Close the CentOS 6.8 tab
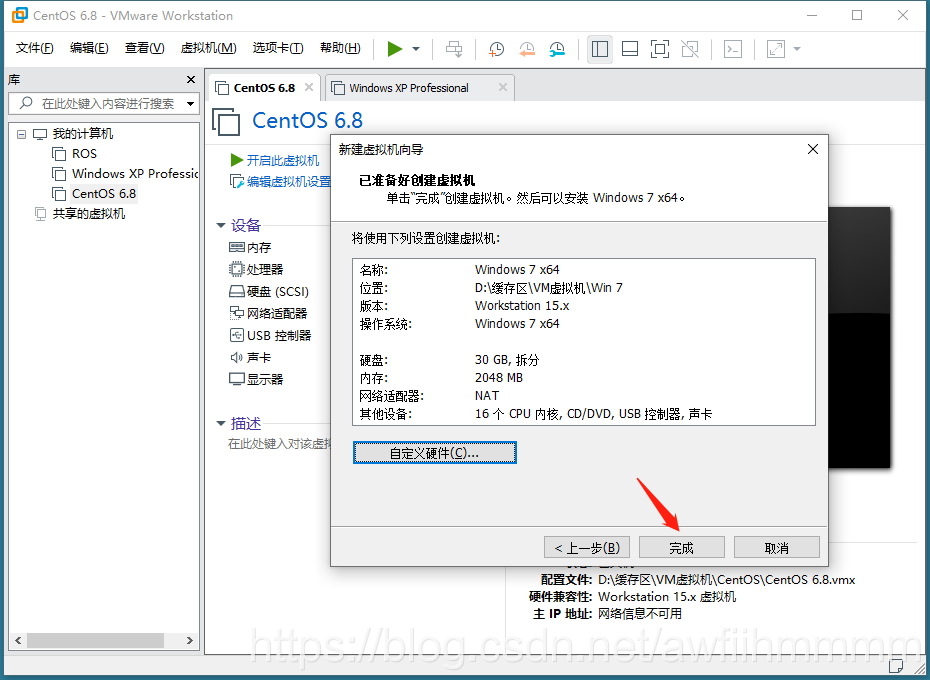 [309, 87]
